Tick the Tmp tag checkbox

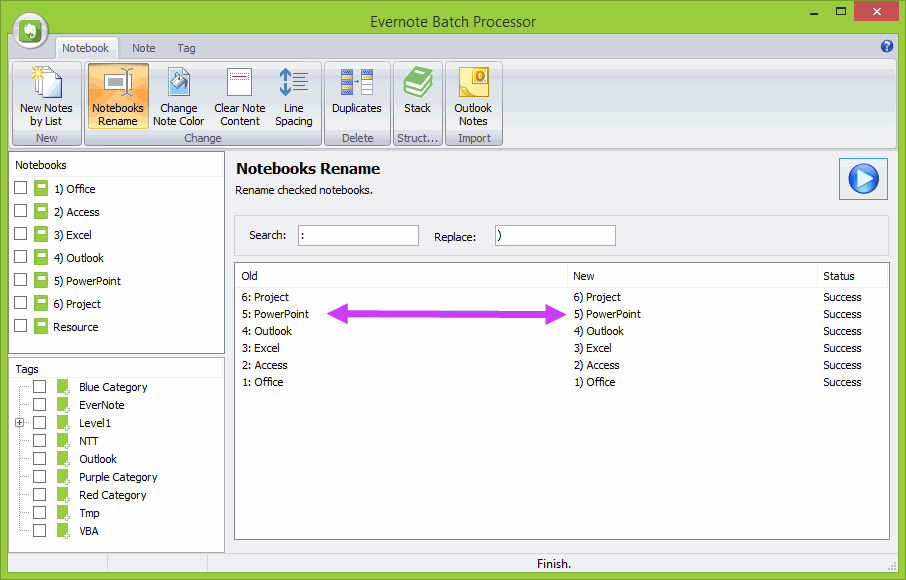click(x=39, y=512)
